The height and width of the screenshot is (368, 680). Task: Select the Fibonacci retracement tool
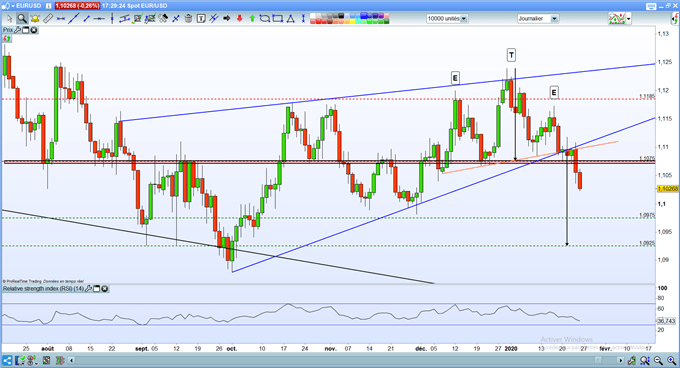click(137, 19)
